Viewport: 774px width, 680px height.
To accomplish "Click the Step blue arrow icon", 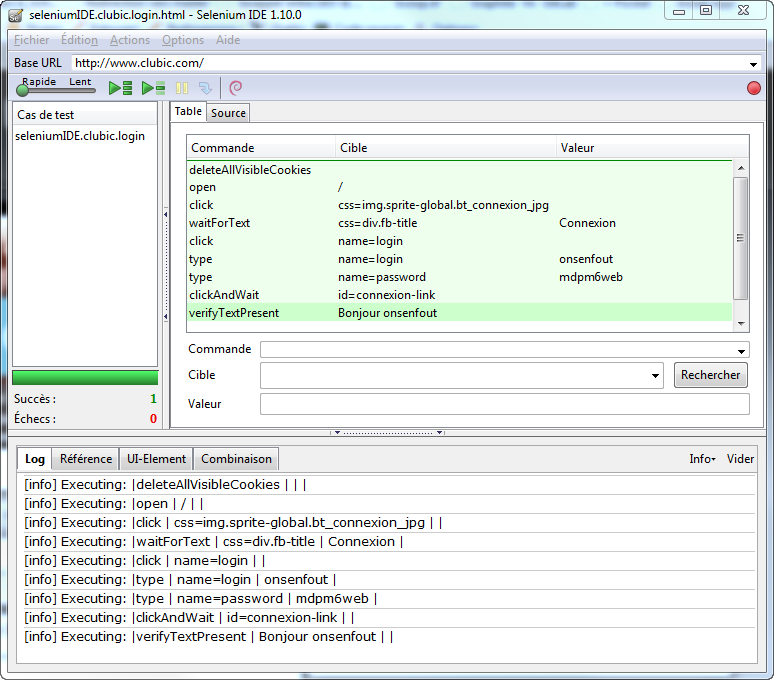I will coord(205,88).
